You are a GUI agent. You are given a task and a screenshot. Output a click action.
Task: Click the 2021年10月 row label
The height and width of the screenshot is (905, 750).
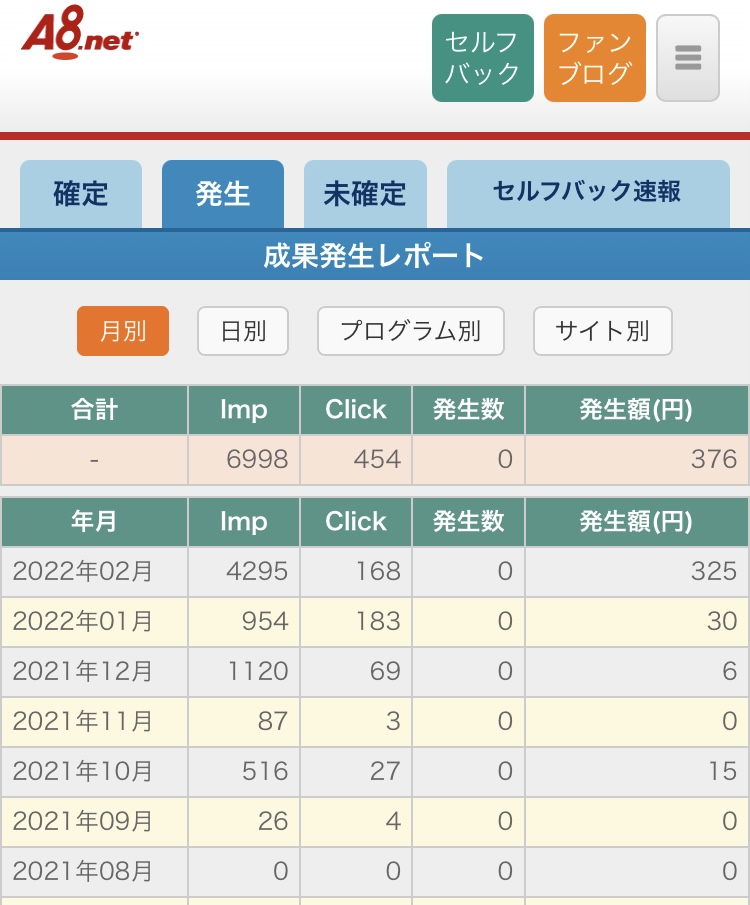click(x=83, y=771)
